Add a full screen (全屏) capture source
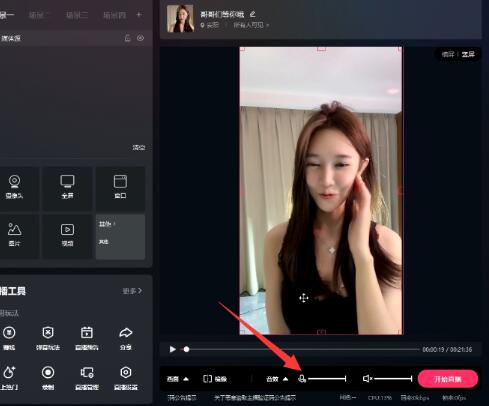Image resolution: width=489 pixels, height=406 pixels. 67,188
